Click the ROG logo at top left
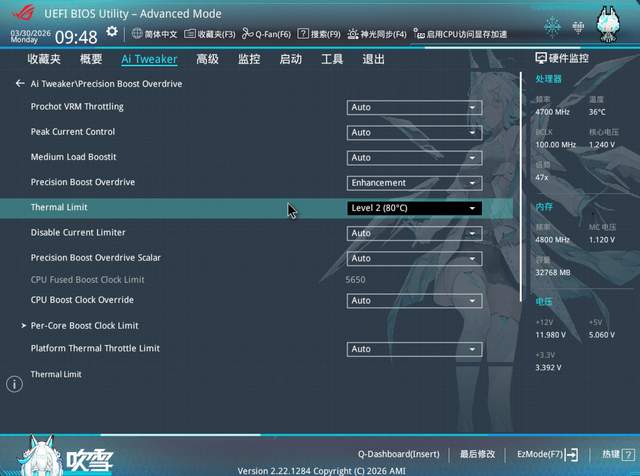The height and width of the screenshot is (476, 640). 24,13
